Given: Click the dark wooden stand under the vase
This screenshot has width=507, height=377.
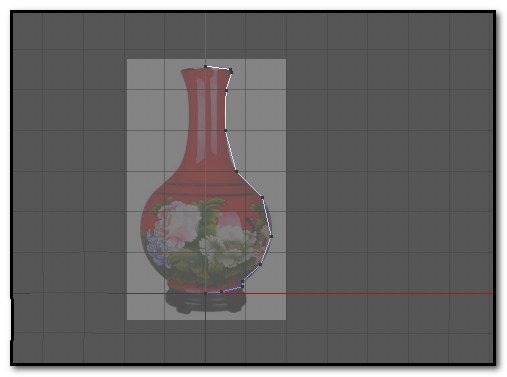Looking at the screenshot, I should pyautogui.click(x=205, y=302).
